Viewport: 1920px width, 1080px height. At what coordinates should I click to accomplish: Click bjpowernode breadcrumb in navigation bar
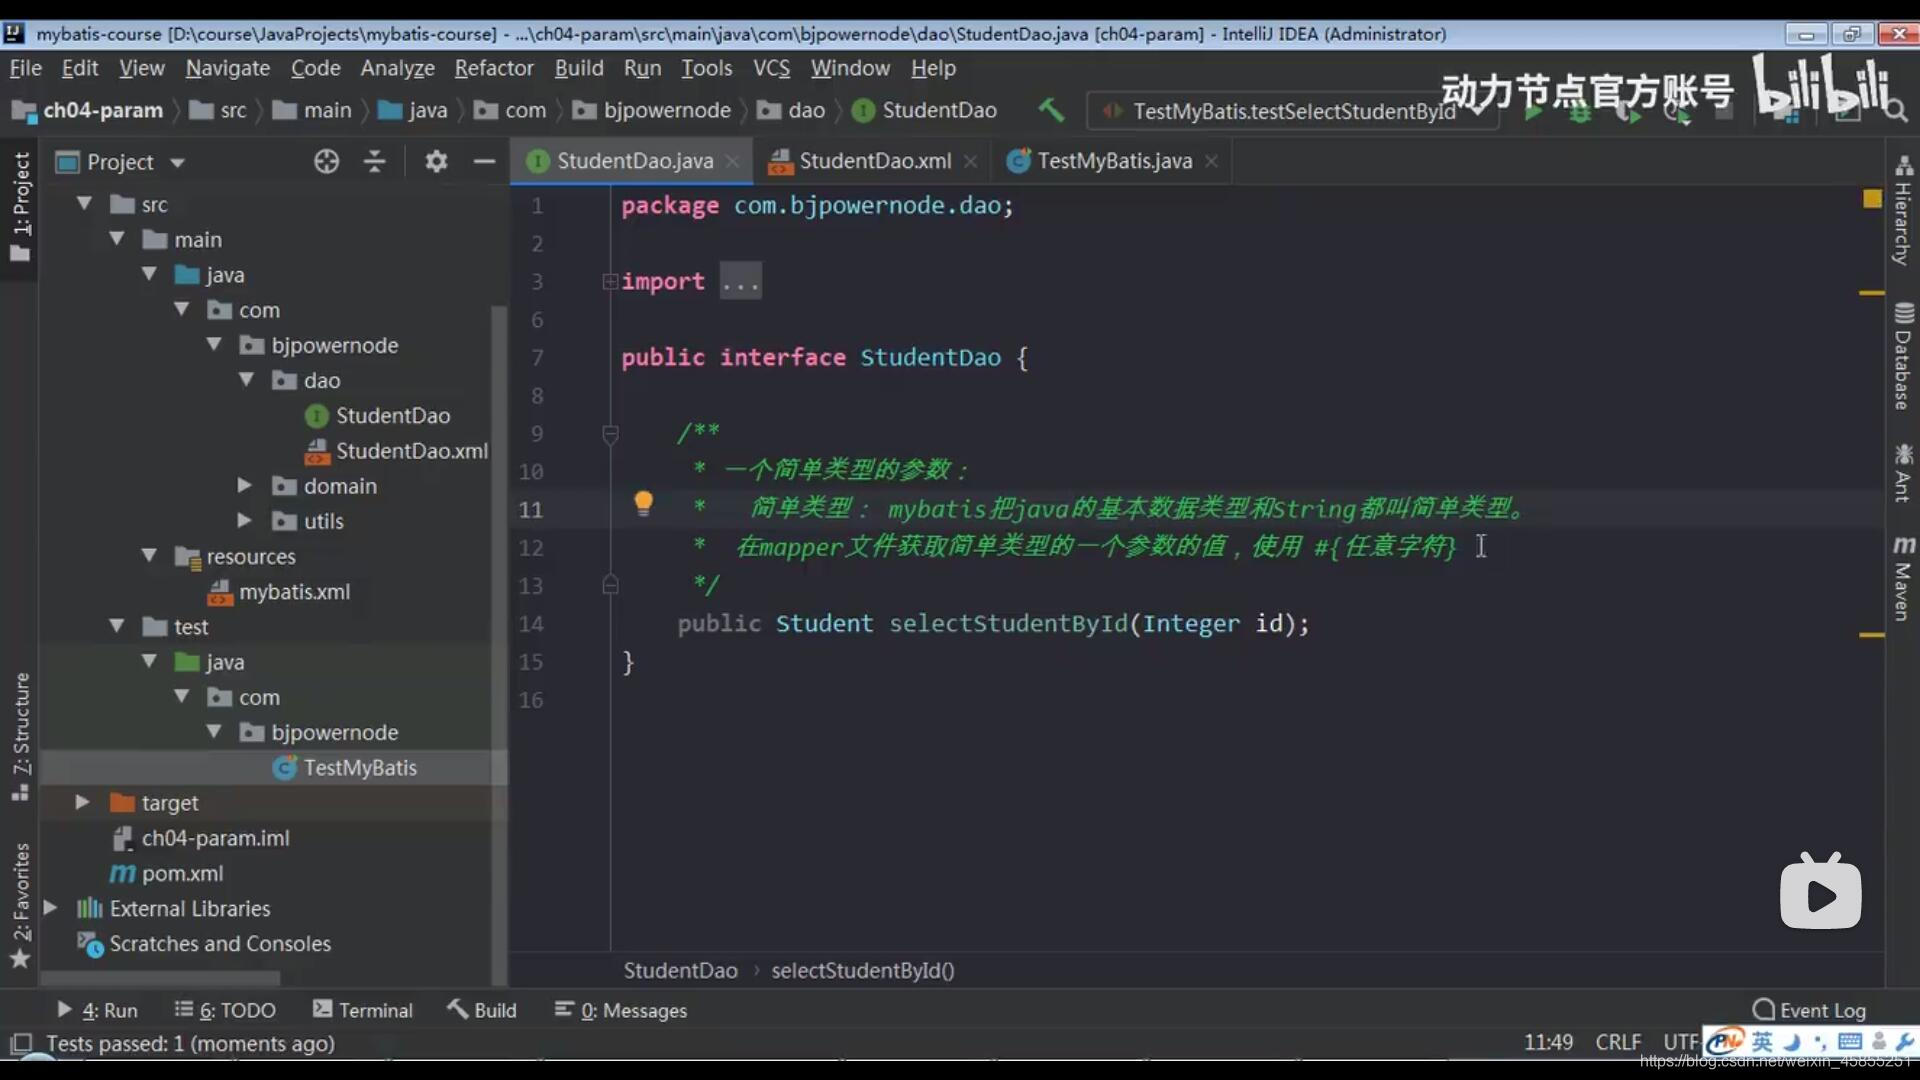point(652,110)
